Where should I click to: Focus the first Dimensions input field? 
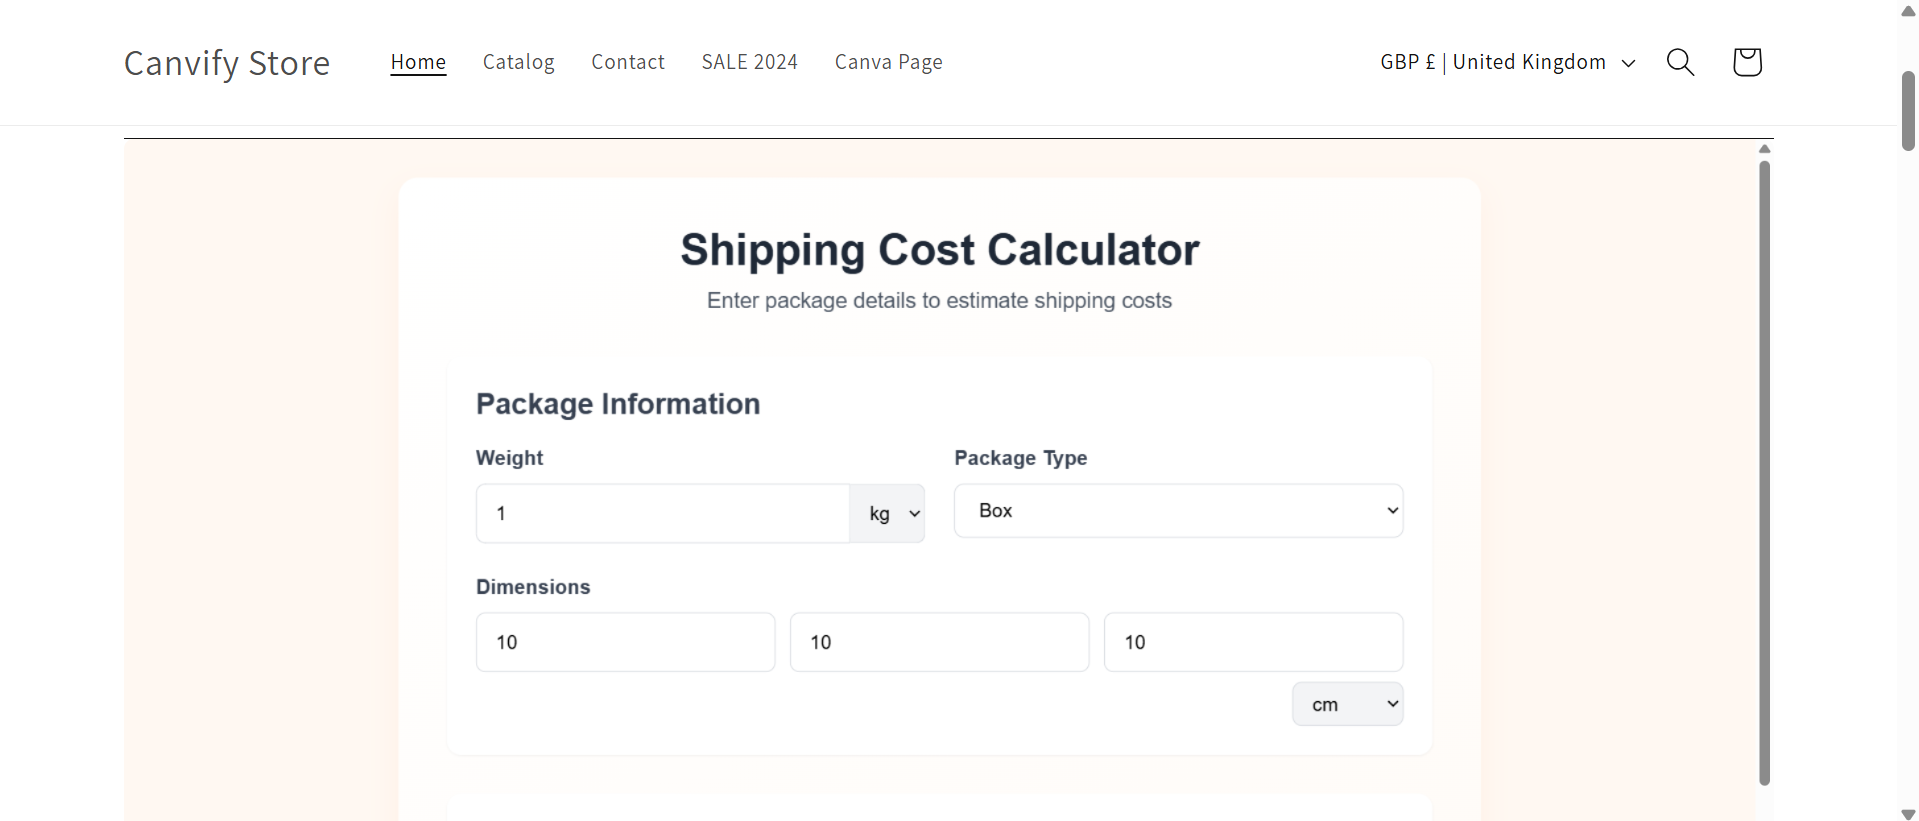(x=625, y=642)
